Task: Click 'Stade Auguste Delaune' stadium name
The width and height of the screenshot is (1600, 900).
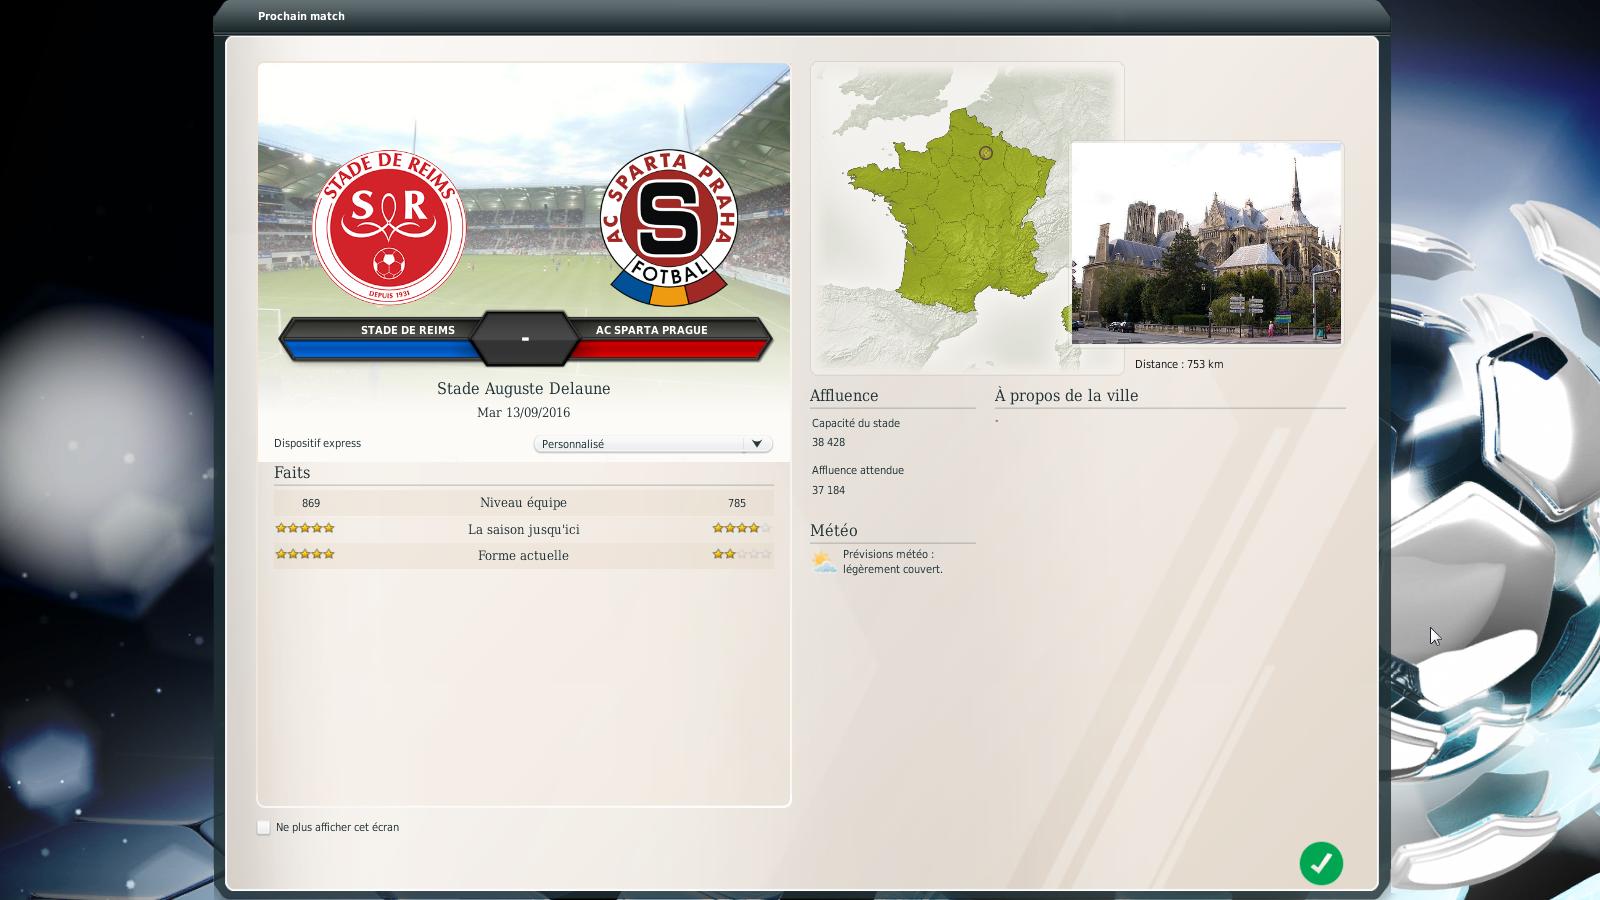Action: click(x=524, y=388)
